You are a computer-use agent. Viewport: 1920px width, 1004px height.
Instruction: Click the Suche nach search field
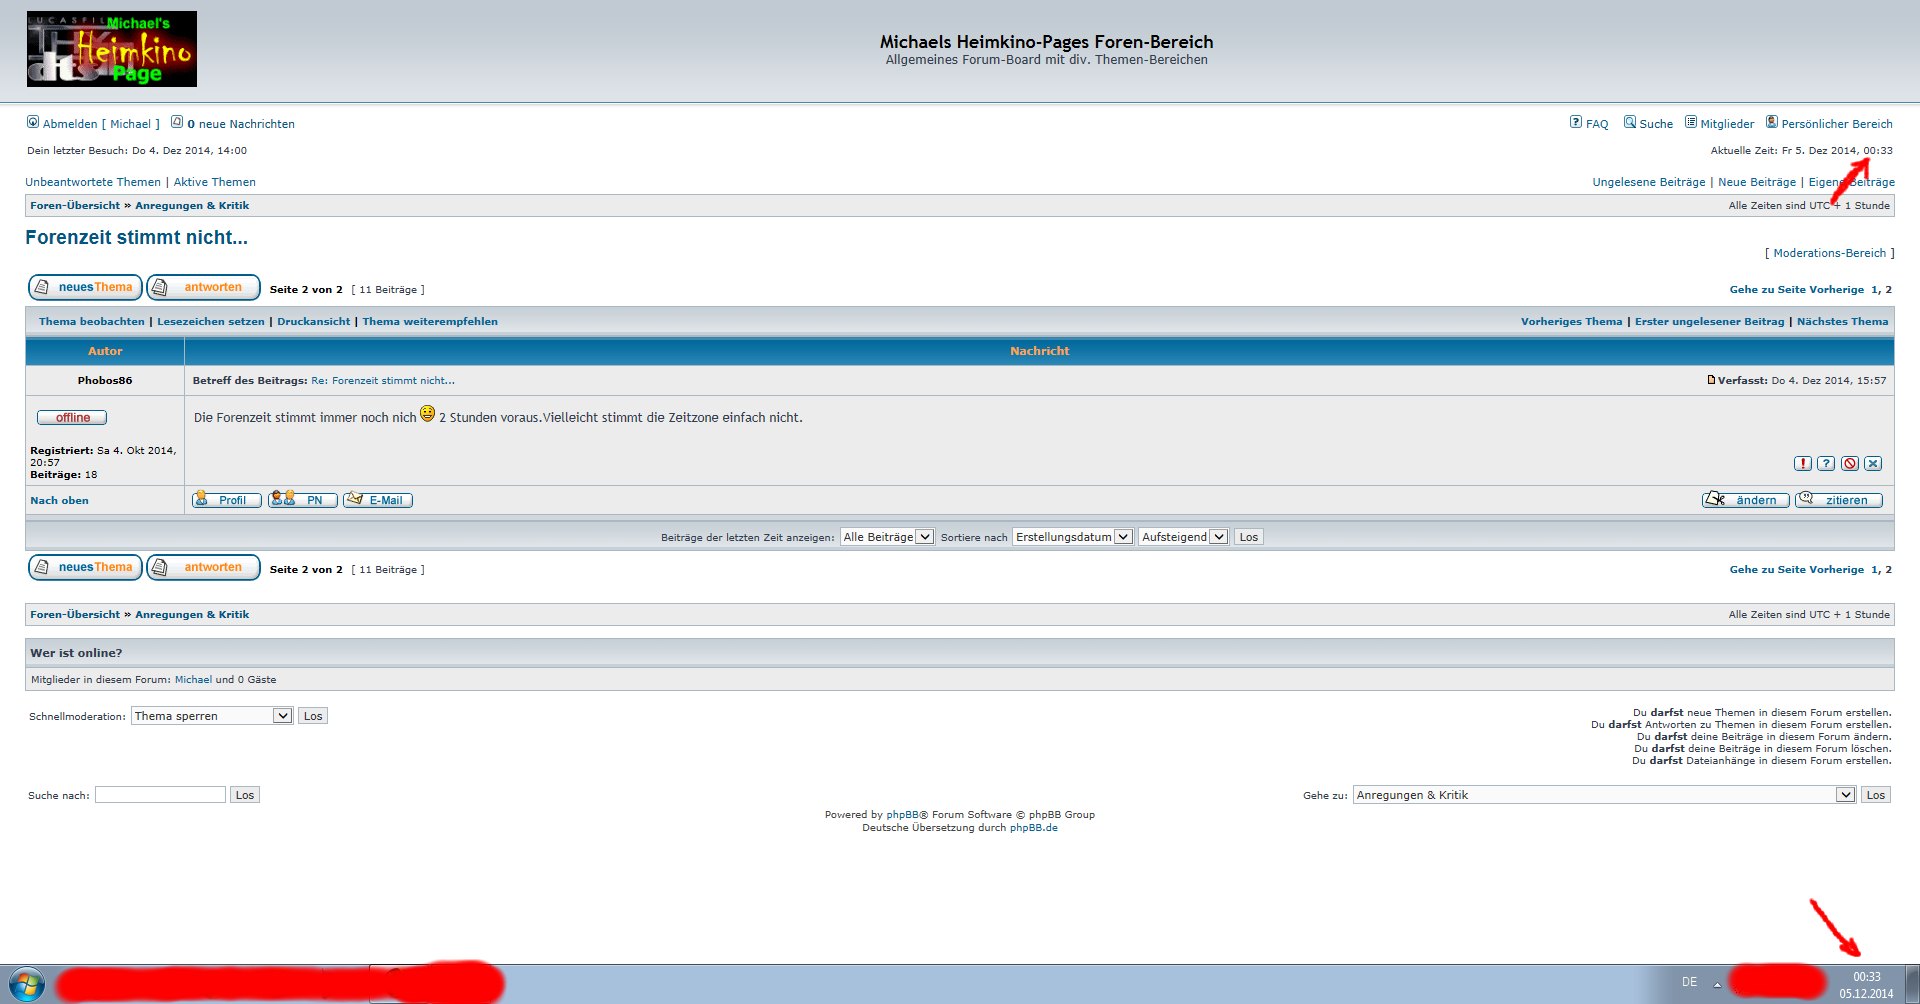click(160, 795)
